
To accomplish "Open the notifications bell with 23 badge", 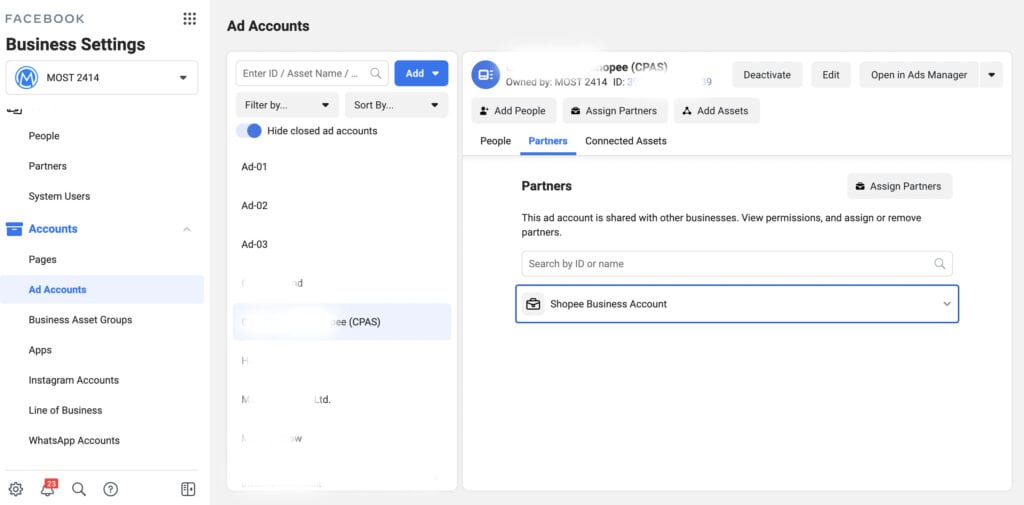I will tap(48, 489).
